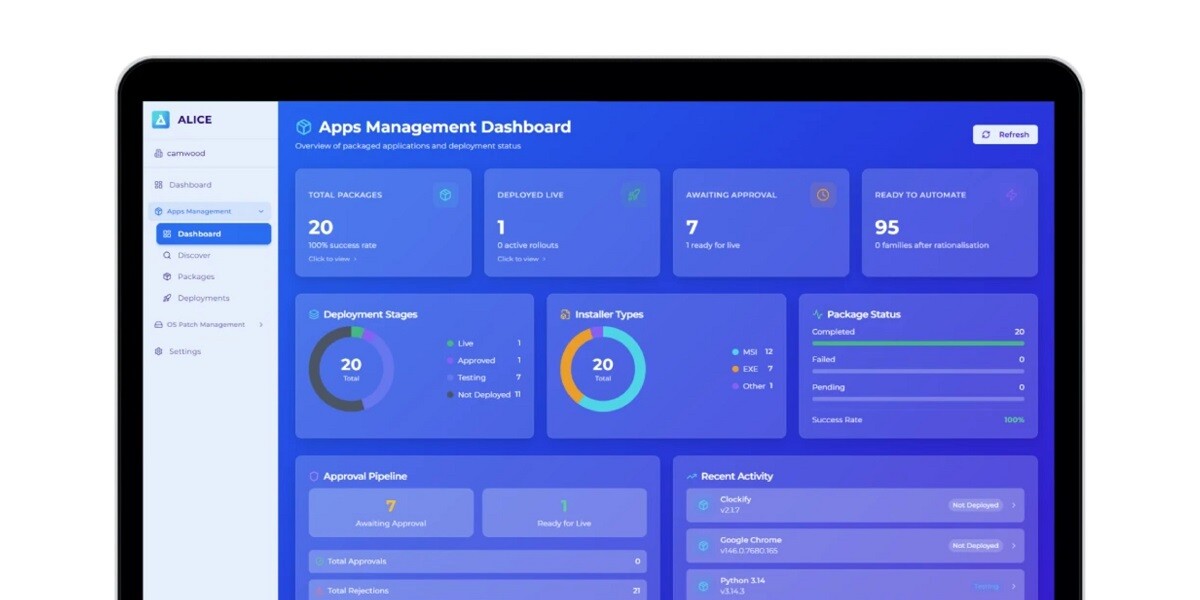Image resolution: width=1200 pixels, height=600 pixels.
Task: Follow the Click to view link on Total Packages
Action: (332, 259)
